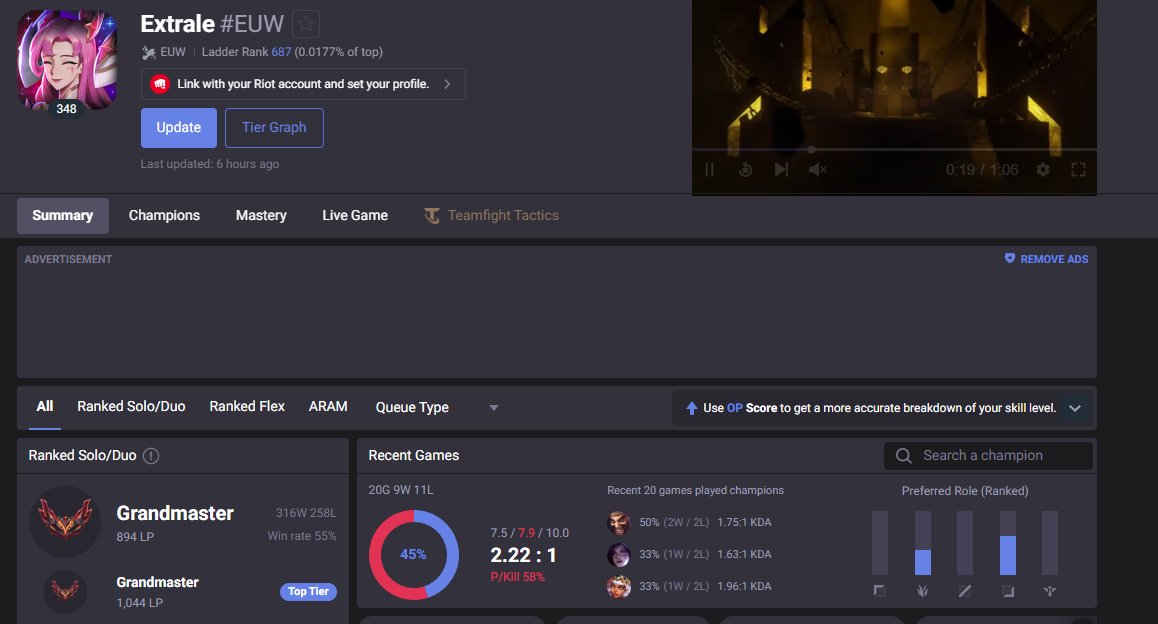Click the Update button
This screenshot has width=1158, height=624.
coord(178,127)
